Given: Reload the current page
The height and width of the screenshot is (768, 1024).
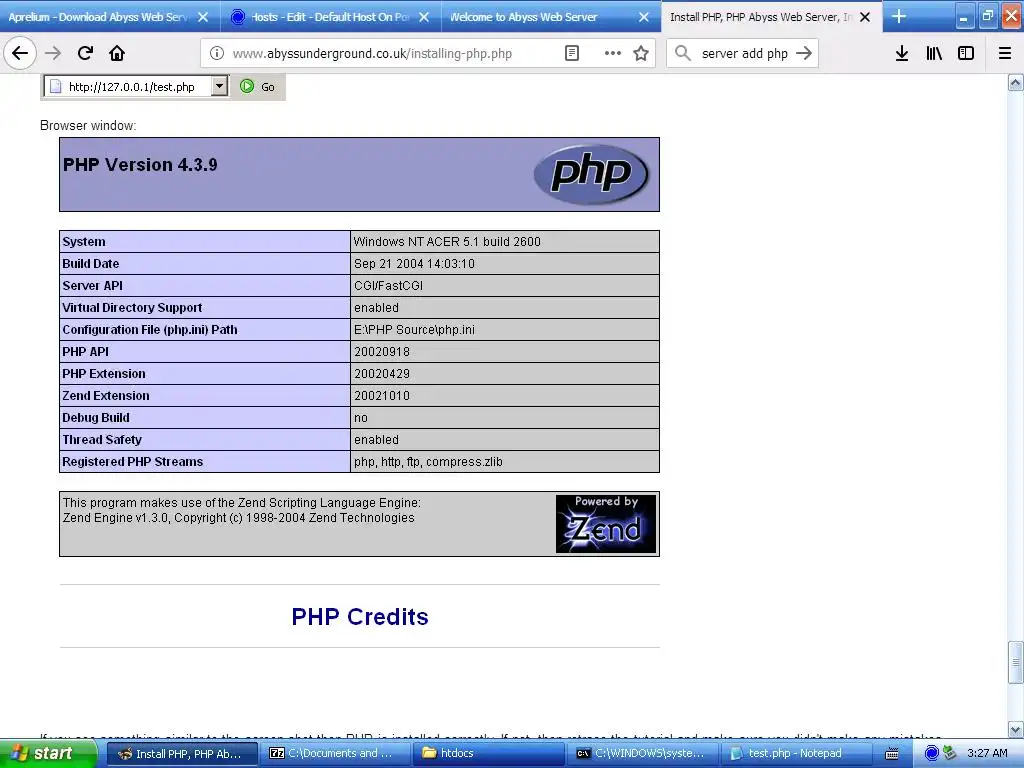Looking at the screenshot, I should (85, 54).
